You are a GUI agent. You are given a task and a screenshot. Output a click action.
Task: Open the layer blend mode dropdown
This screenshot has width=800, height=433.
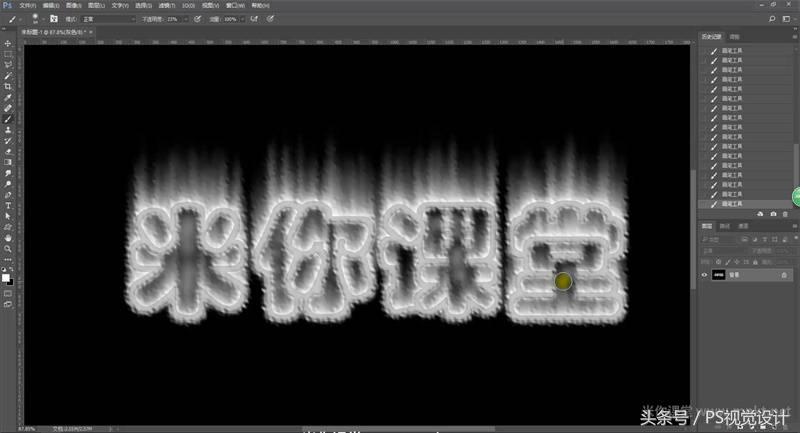tap(724, 251)
